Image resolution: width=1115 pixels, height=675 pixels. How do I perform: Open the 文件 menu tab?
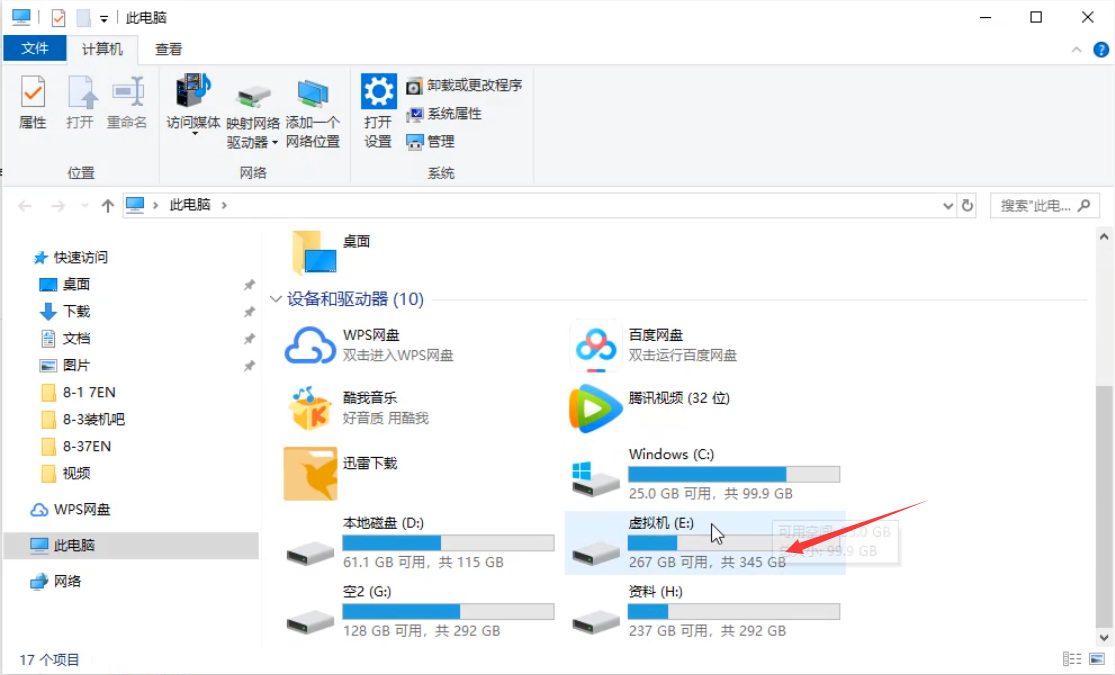pyautogui.click(x=35, y=49)
